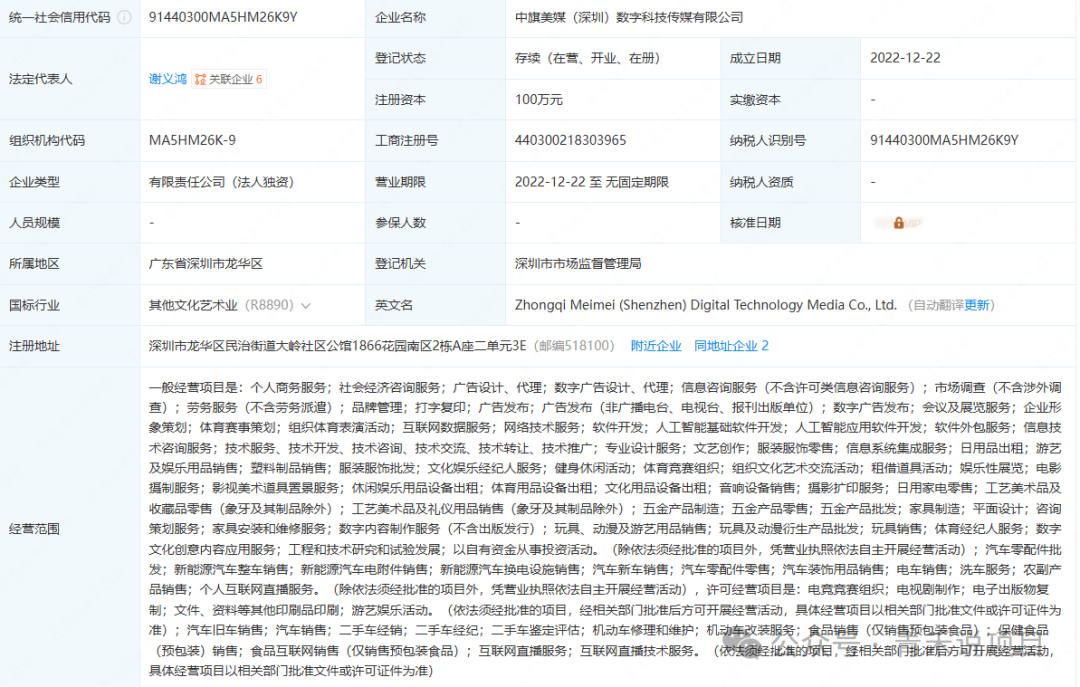1080x687 pixels.
Task: Click the 工商注册号 value 440300218303965
Action: click(571, 140)
